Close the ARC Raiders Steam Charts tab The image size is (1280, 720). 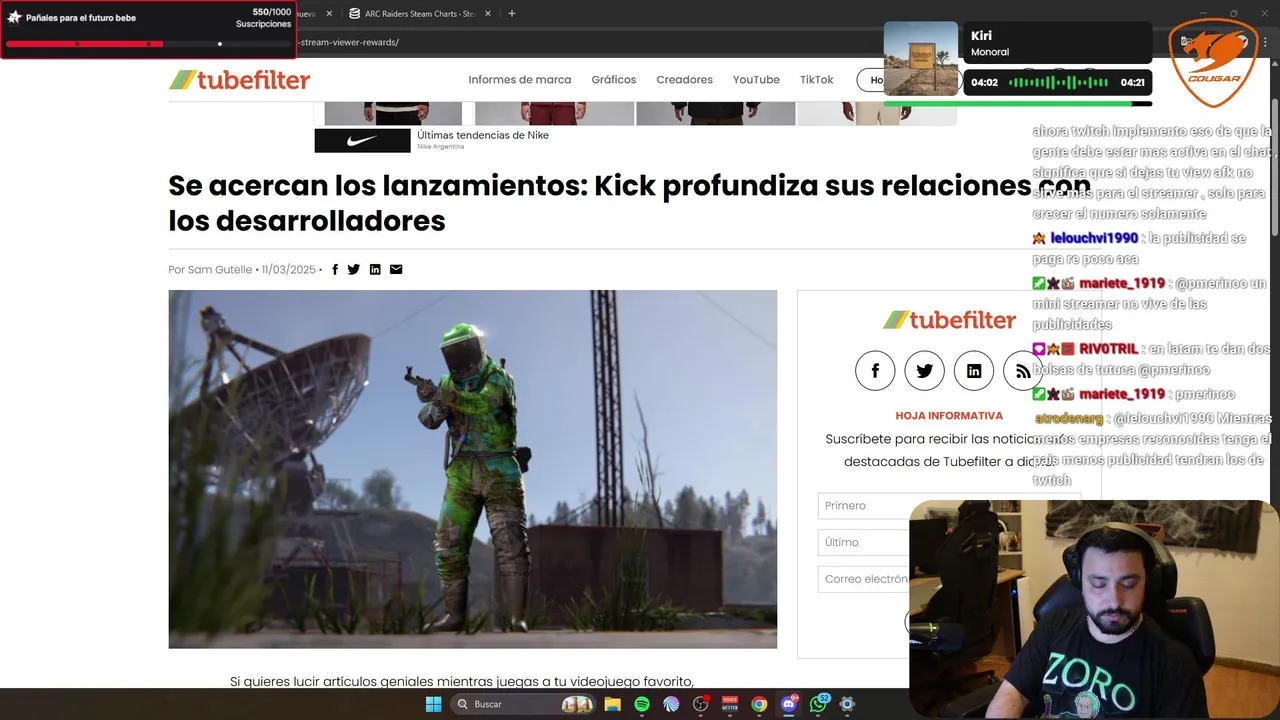[x=488, y=14]
